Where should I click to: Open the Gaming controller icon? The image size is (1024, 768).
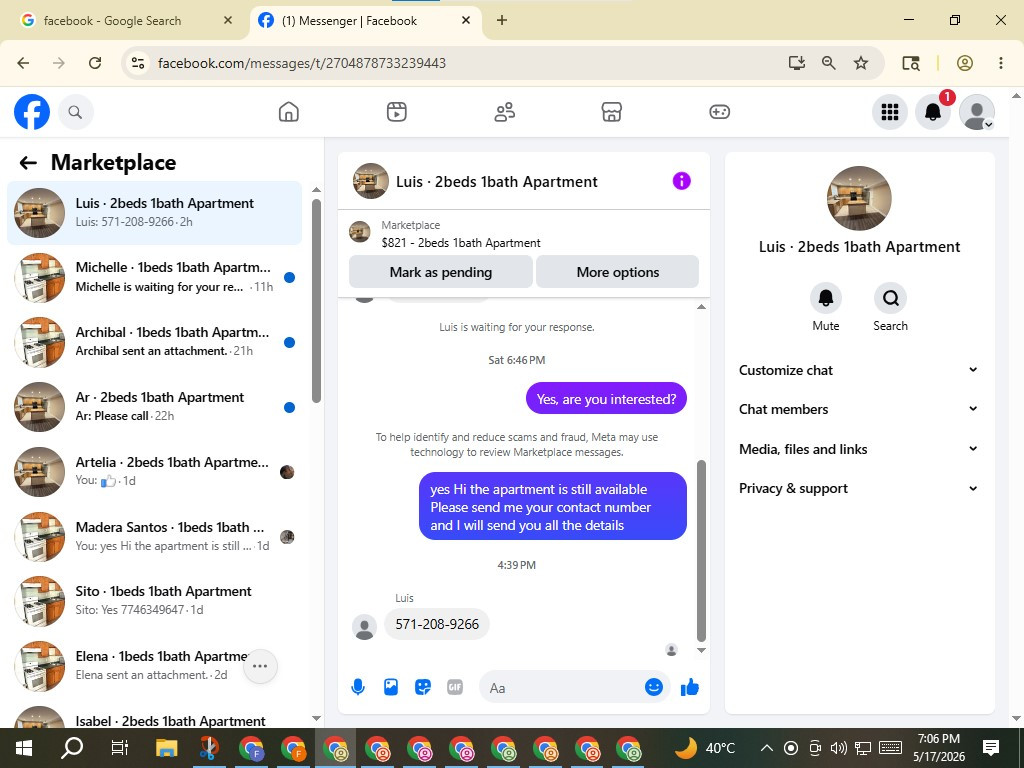(x=720, y=112)
